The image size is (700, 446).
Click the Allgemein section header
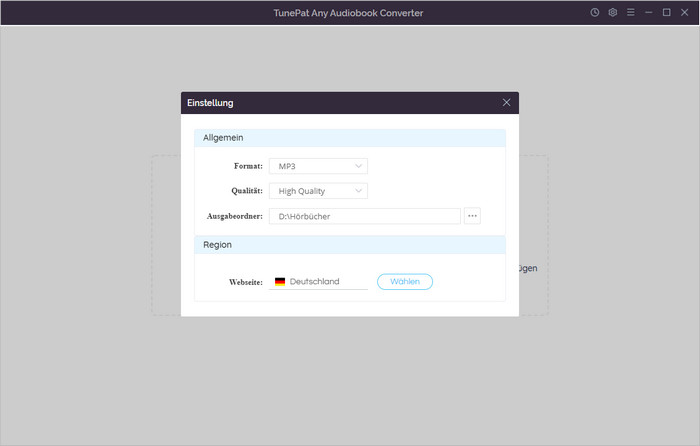tap(350, 138)
